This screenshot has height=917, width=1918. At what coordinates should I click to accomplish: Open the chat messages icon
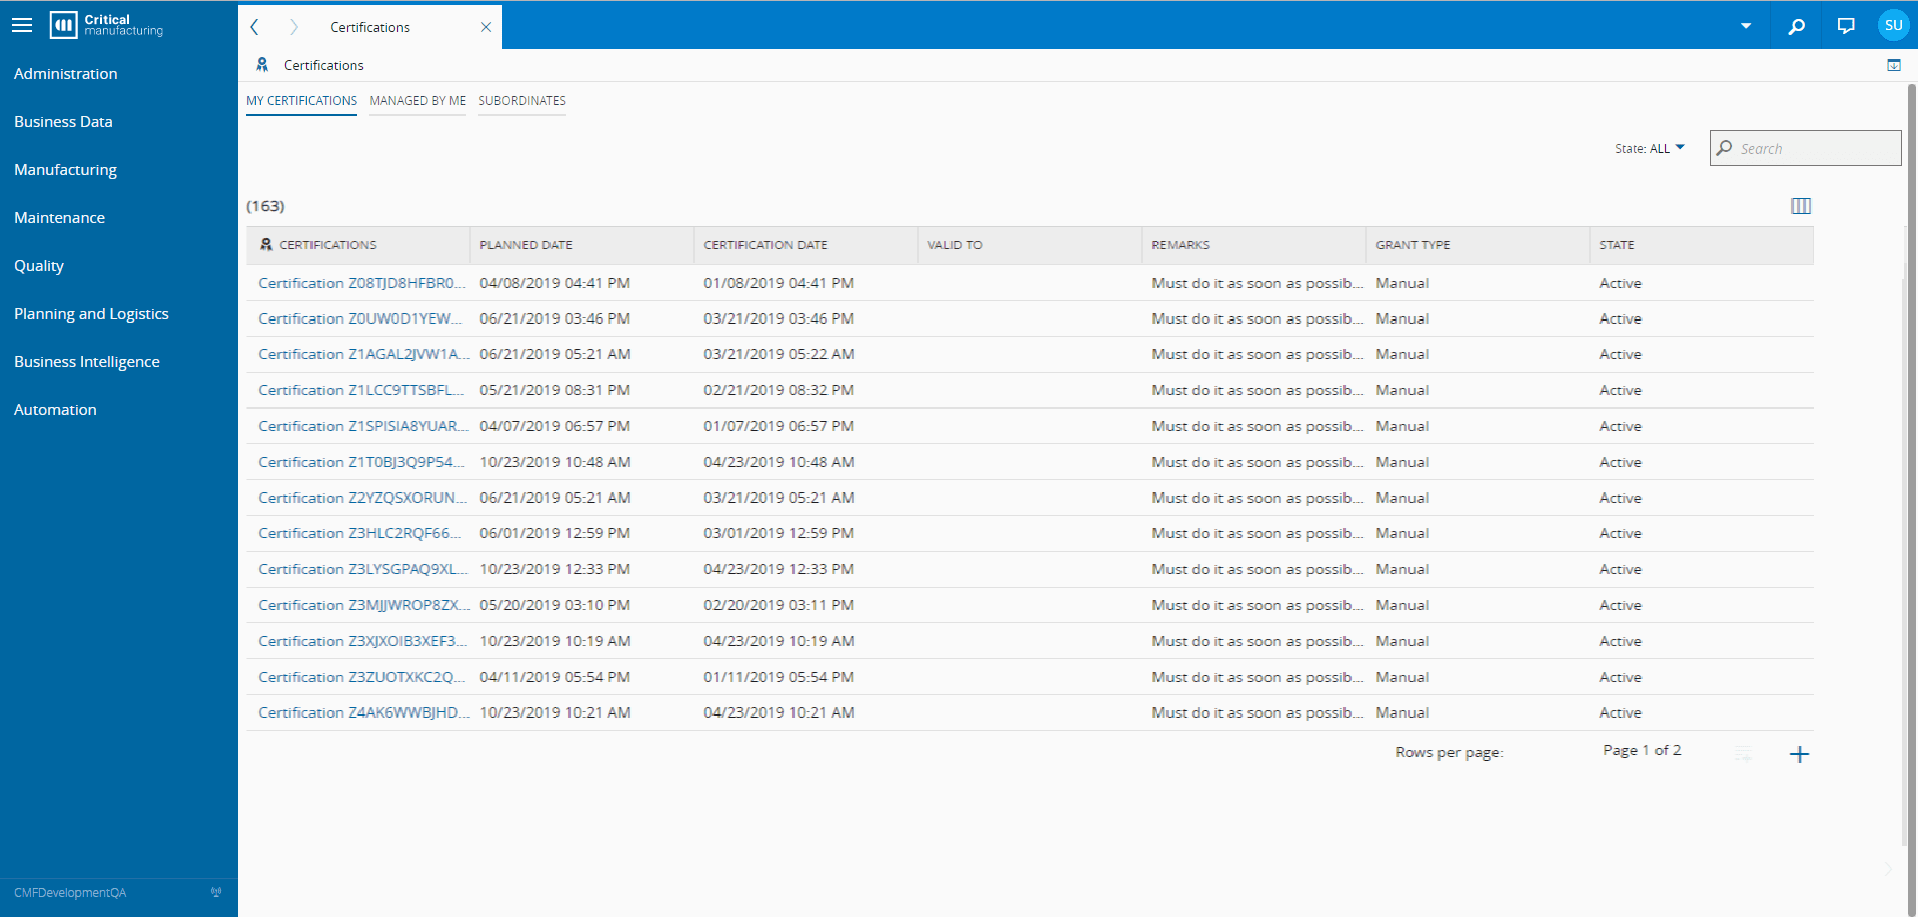[x=1846, y=26]
